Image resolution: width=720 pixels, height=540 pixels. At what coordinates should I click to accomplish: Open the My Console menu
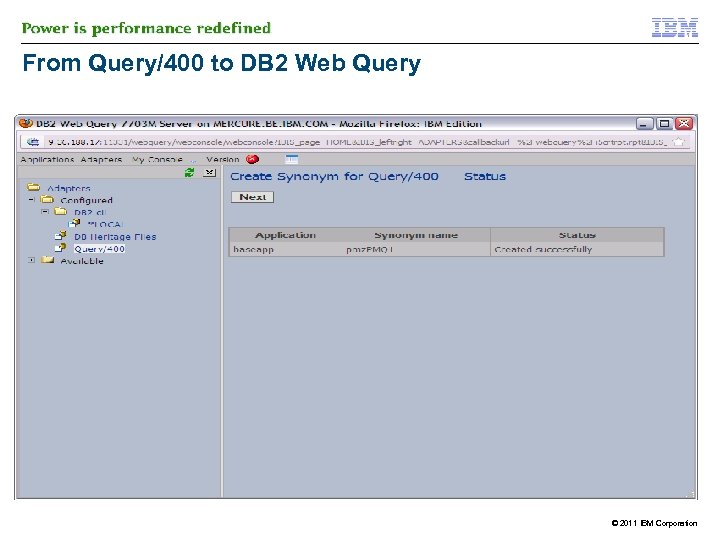point(157,159)
